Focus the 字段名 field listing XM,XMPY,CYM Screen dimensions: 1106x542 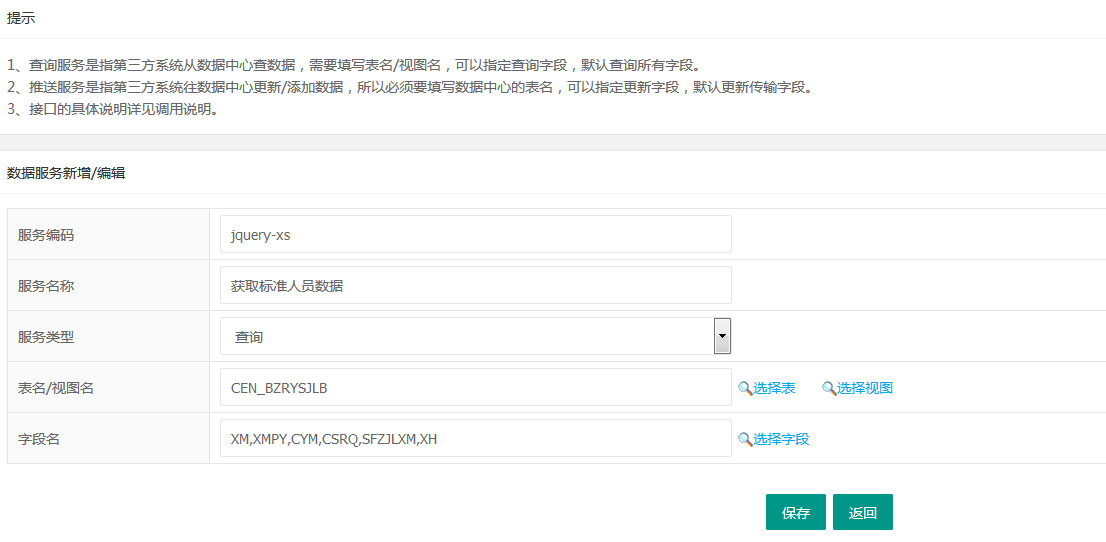(x=475, y=439)
